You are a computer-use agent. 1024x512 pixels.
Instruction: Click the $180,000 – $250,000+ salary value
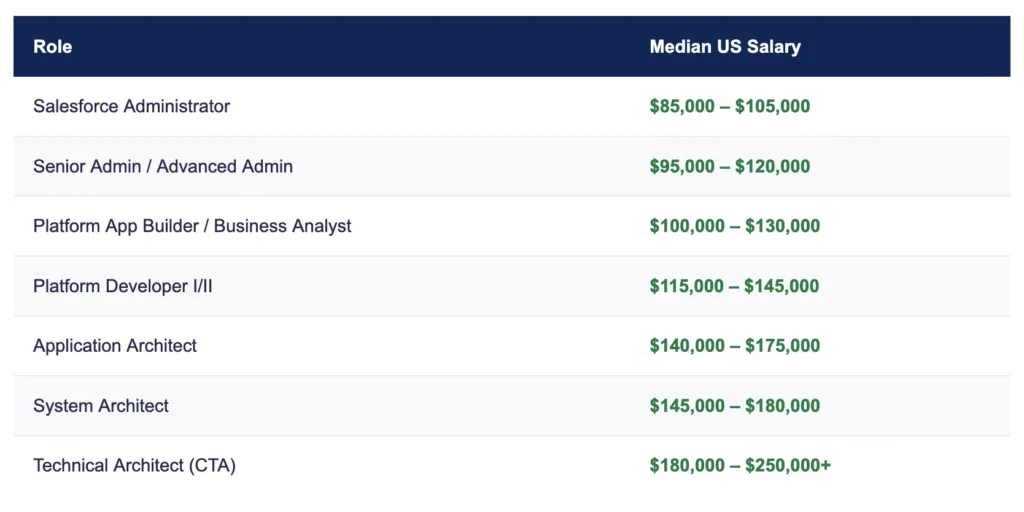(x=740, y=465)
